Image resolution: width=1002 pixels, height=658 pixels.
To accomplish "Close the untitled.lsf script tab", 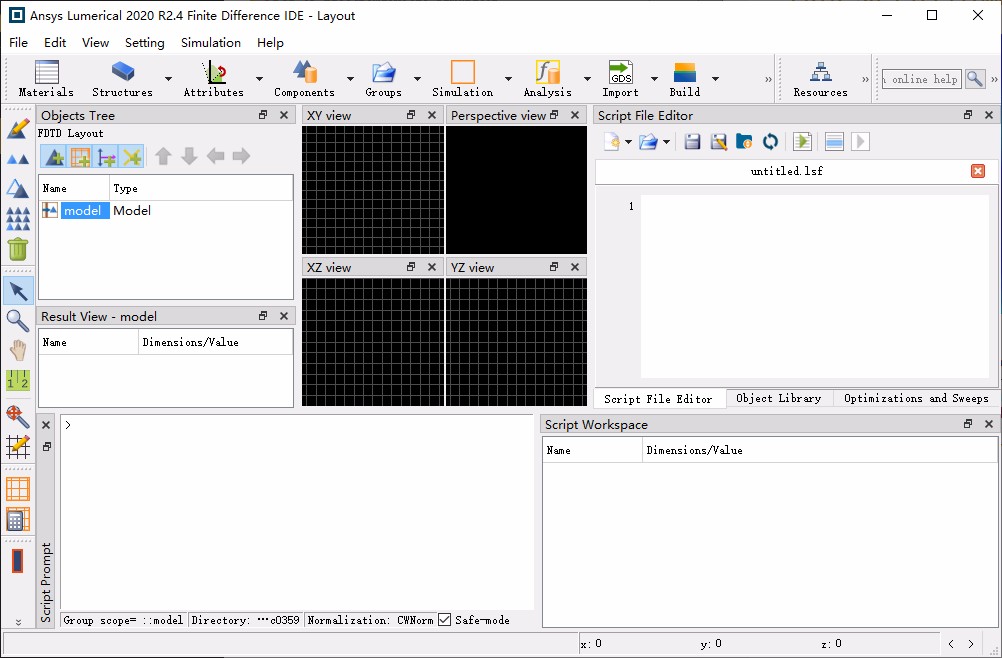I will coord(978,171).
